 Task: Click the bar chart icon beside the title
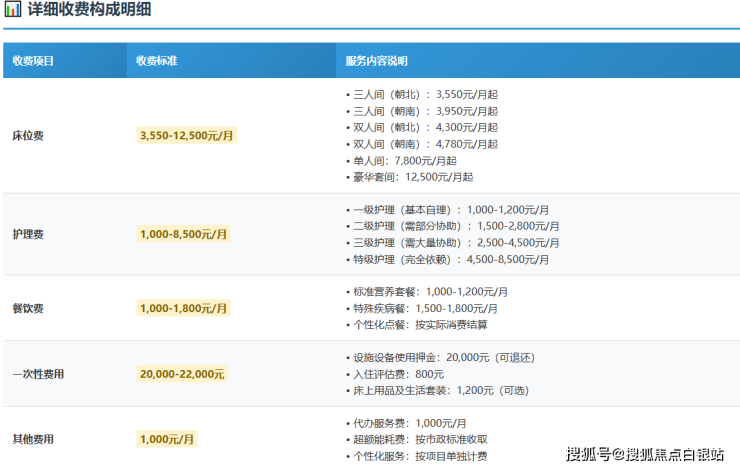13,14
